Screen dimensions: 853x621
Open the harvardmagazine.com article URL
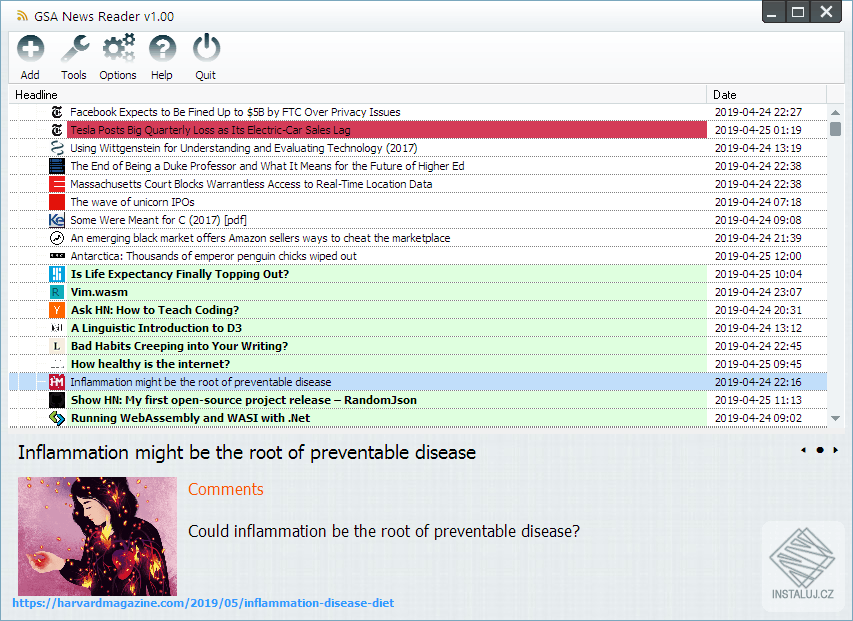pos(203,603)
